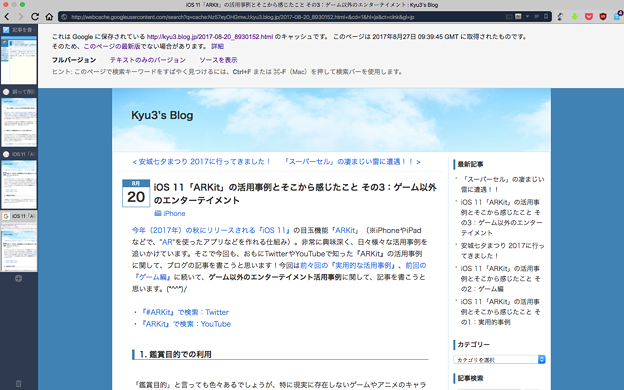This screenshot has width=624, height=390.
Task: Click the image toggle icon in address bar
Action: point(518,17)
